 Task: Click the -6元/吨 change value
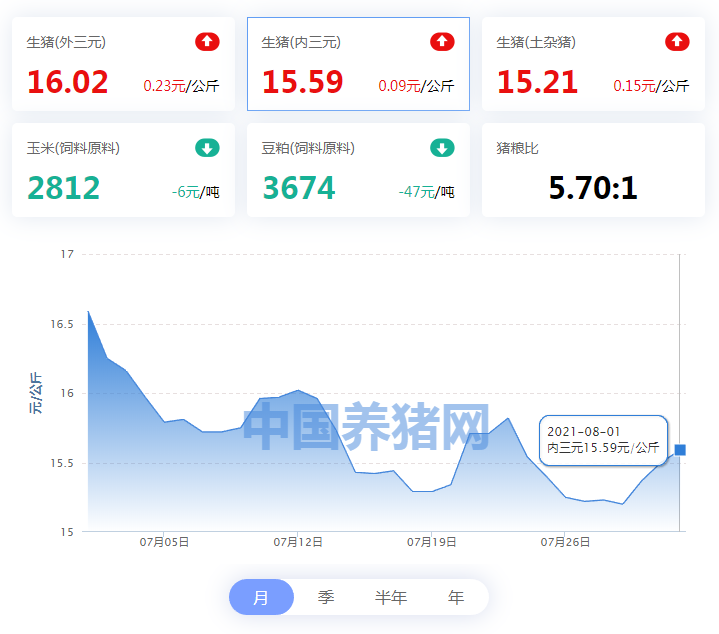coord(196,192)
